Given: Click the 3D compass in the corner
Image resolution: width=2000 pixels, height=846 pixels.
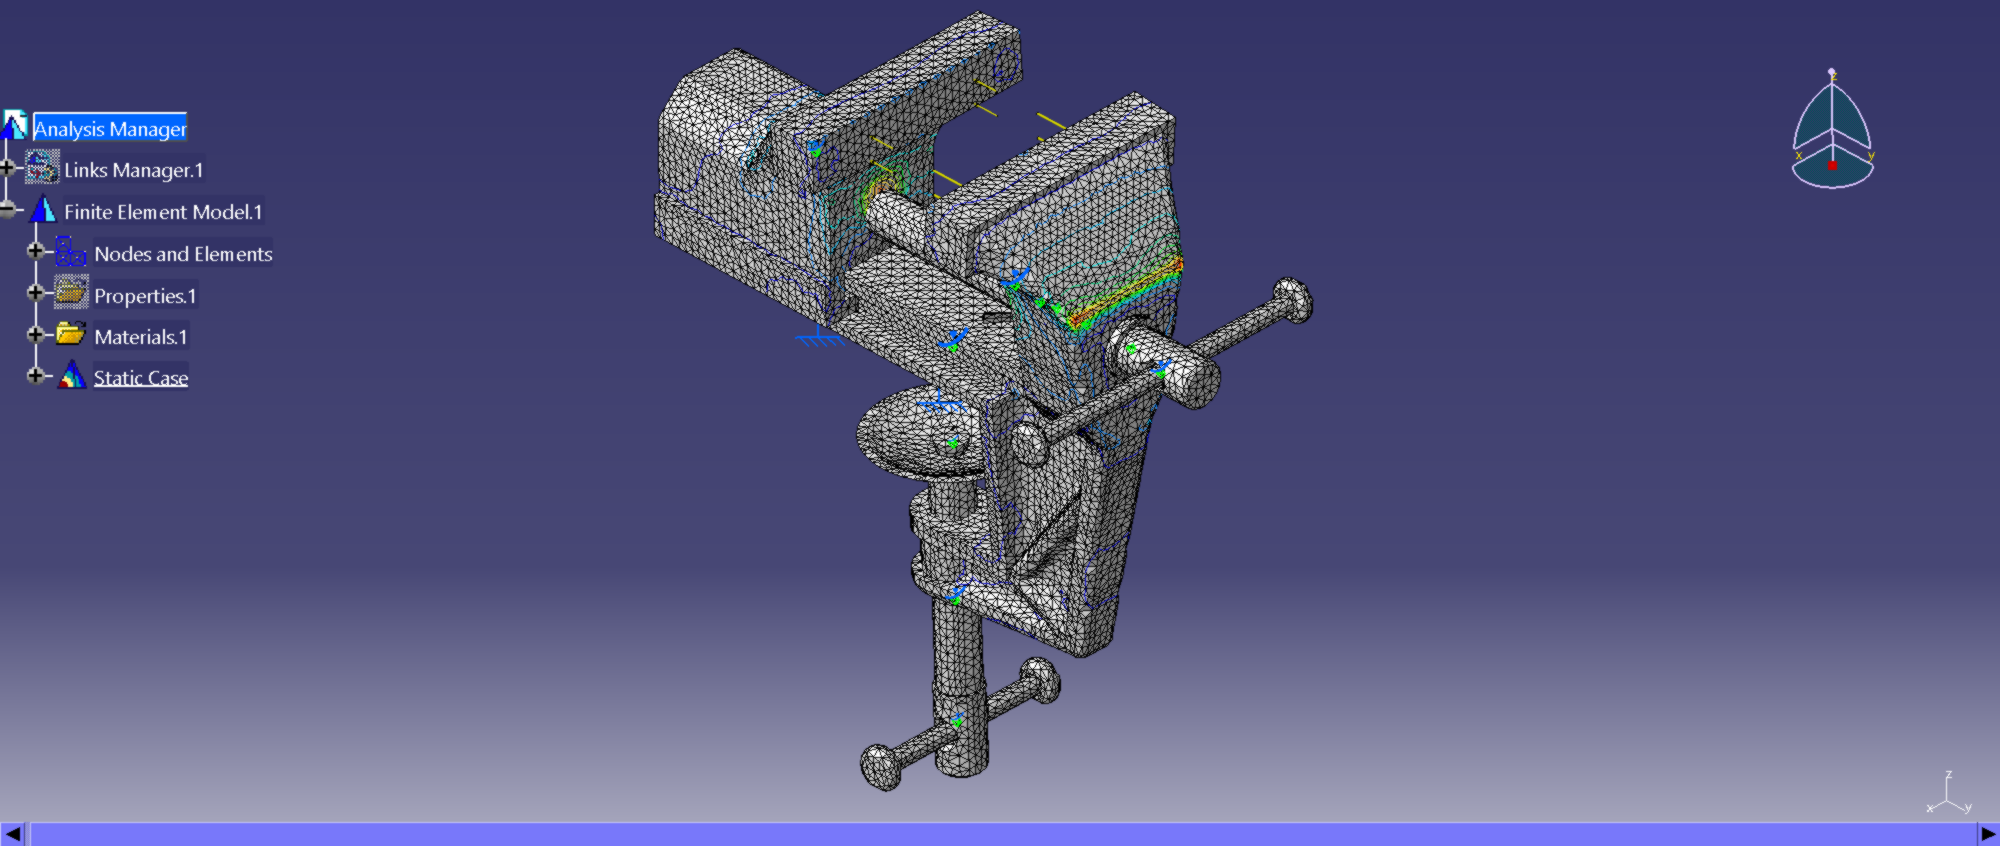Looking at the screenshot, I should (1832, 130).
